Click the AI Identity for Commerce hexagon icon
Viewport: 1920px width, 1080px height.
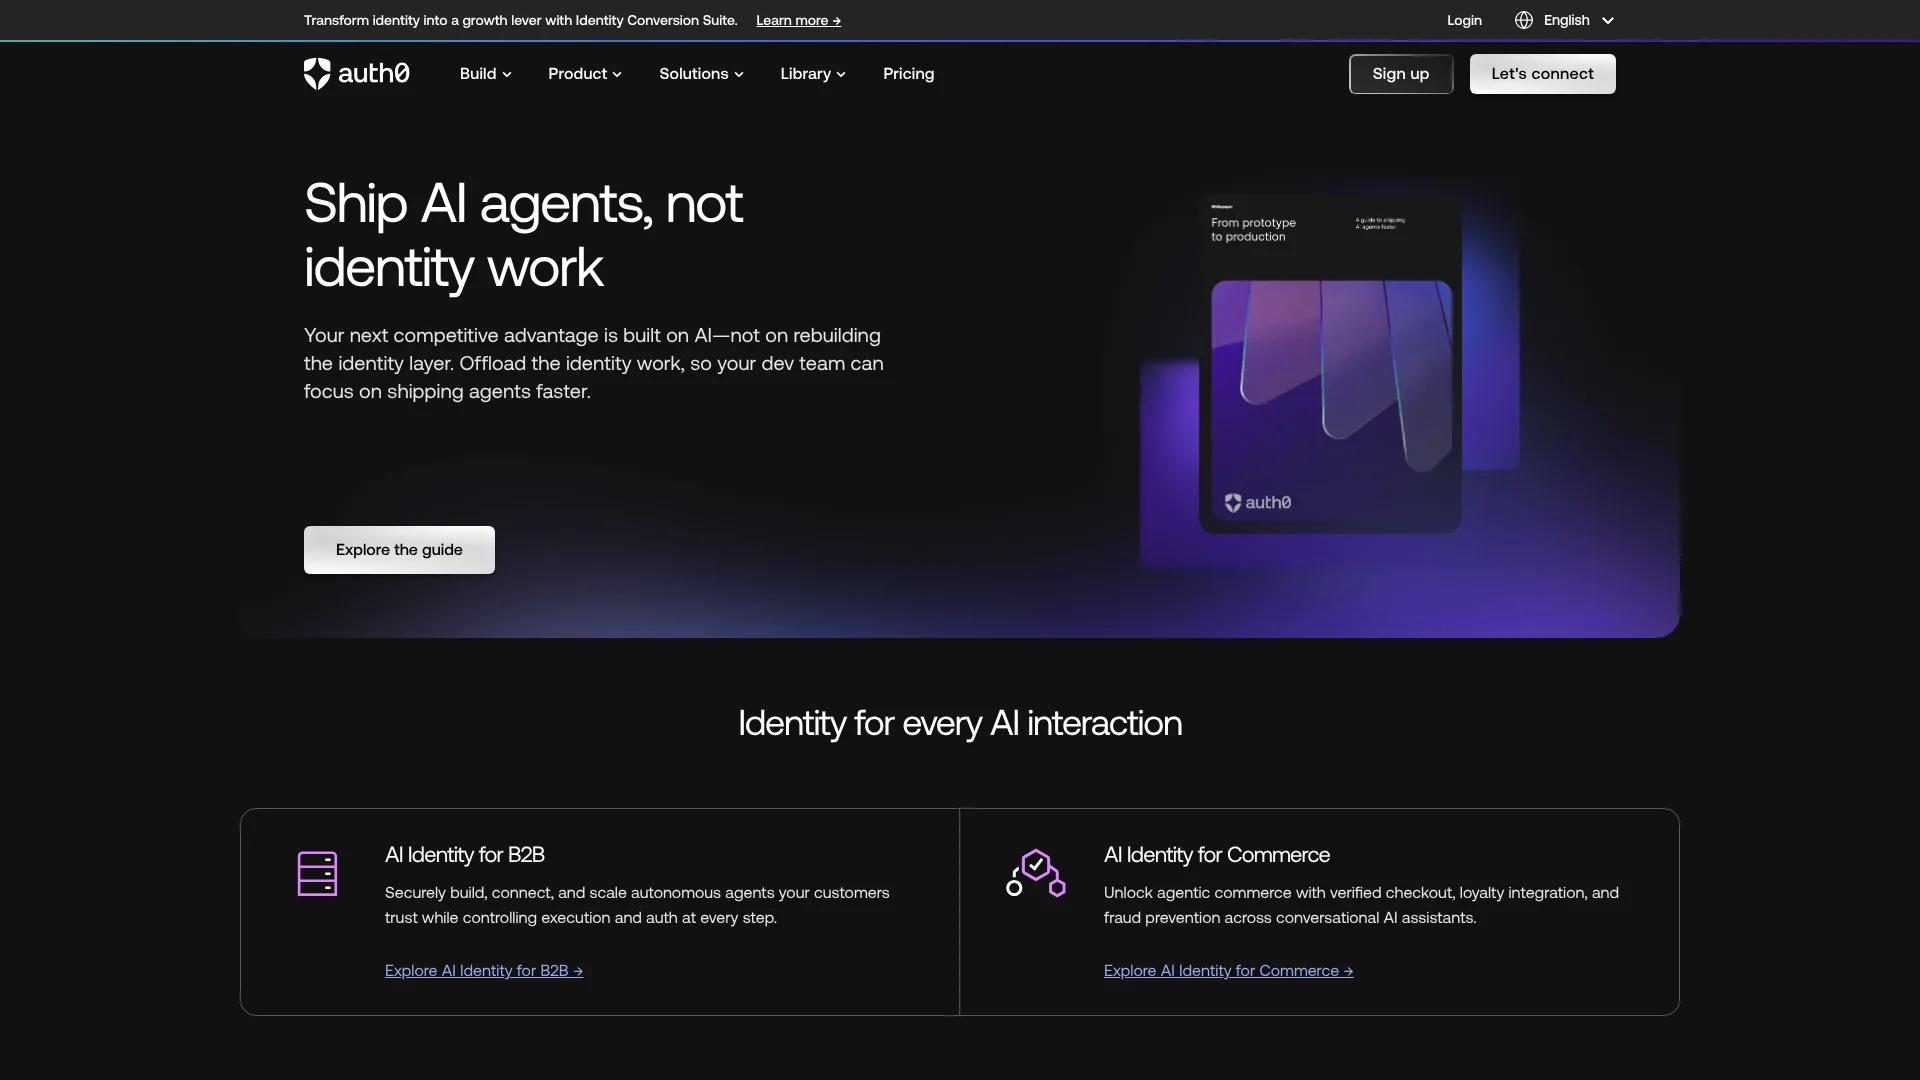[x=1036, y=873]
